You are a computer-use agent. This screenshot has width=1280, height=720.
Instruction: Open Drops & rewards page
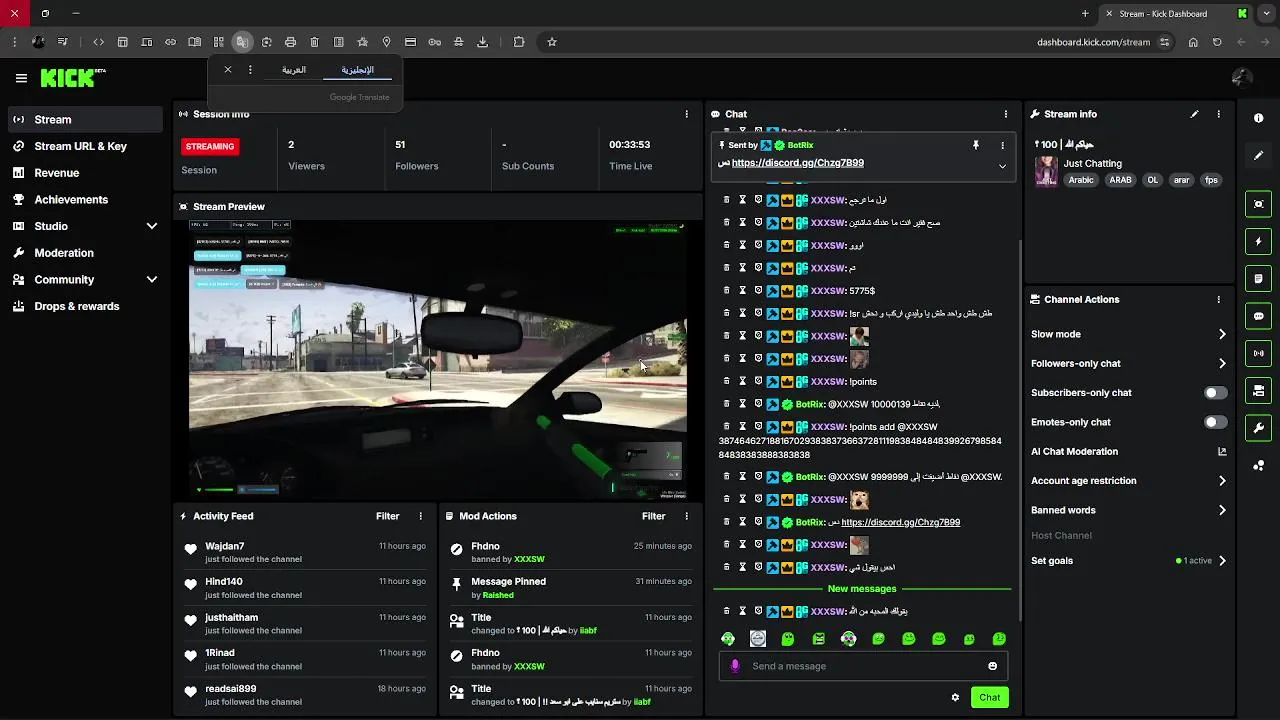click(x=84, y=306)
